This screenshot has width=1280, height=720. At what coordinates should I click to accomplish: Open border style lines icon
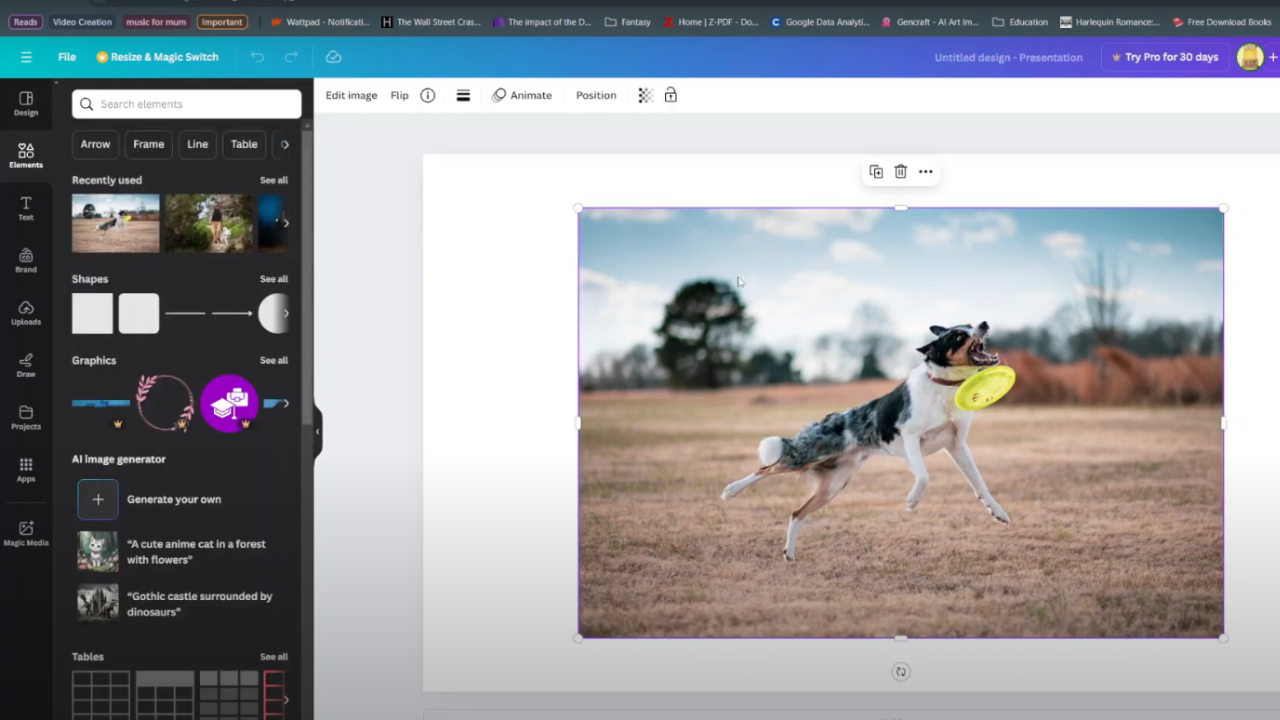point(463,95)
